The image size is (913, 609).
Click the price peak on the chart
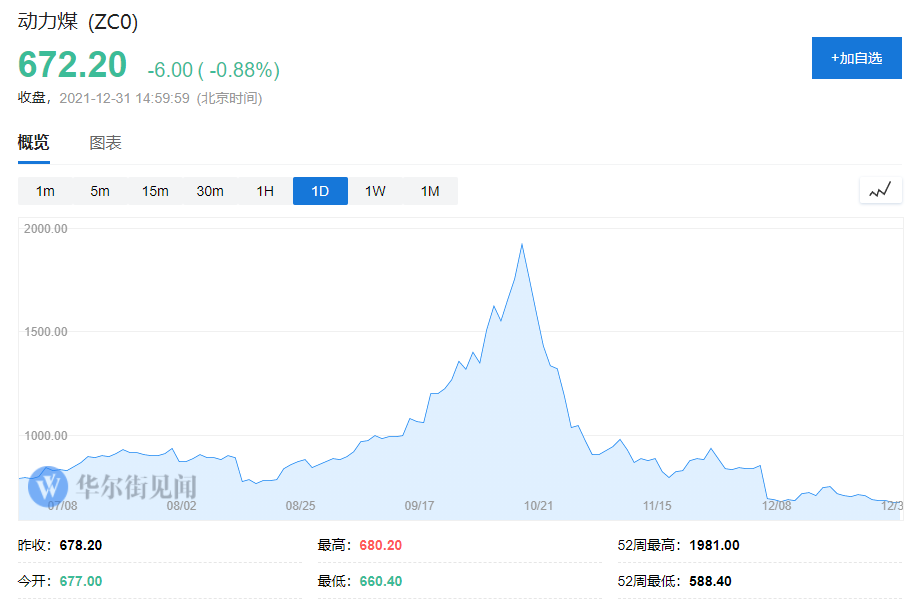coord(521,245)
